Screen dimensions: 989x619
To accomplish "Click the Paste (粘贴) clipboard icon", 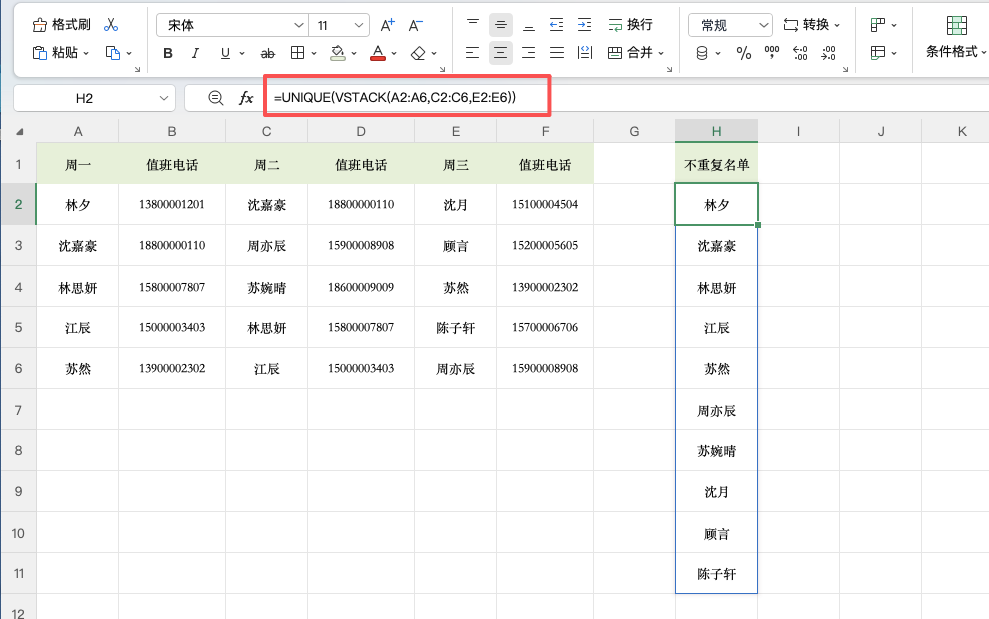I will tap(40, 53).
